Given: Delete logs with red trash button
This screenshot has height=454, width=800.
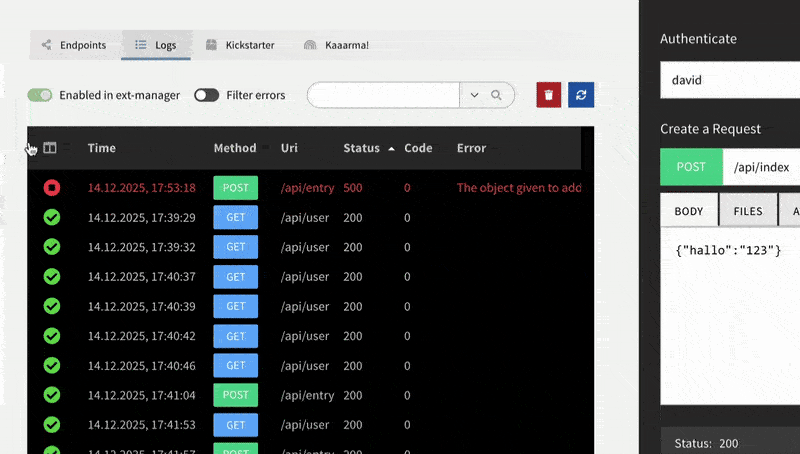Looking at the screenshot, I should (548, 95).
